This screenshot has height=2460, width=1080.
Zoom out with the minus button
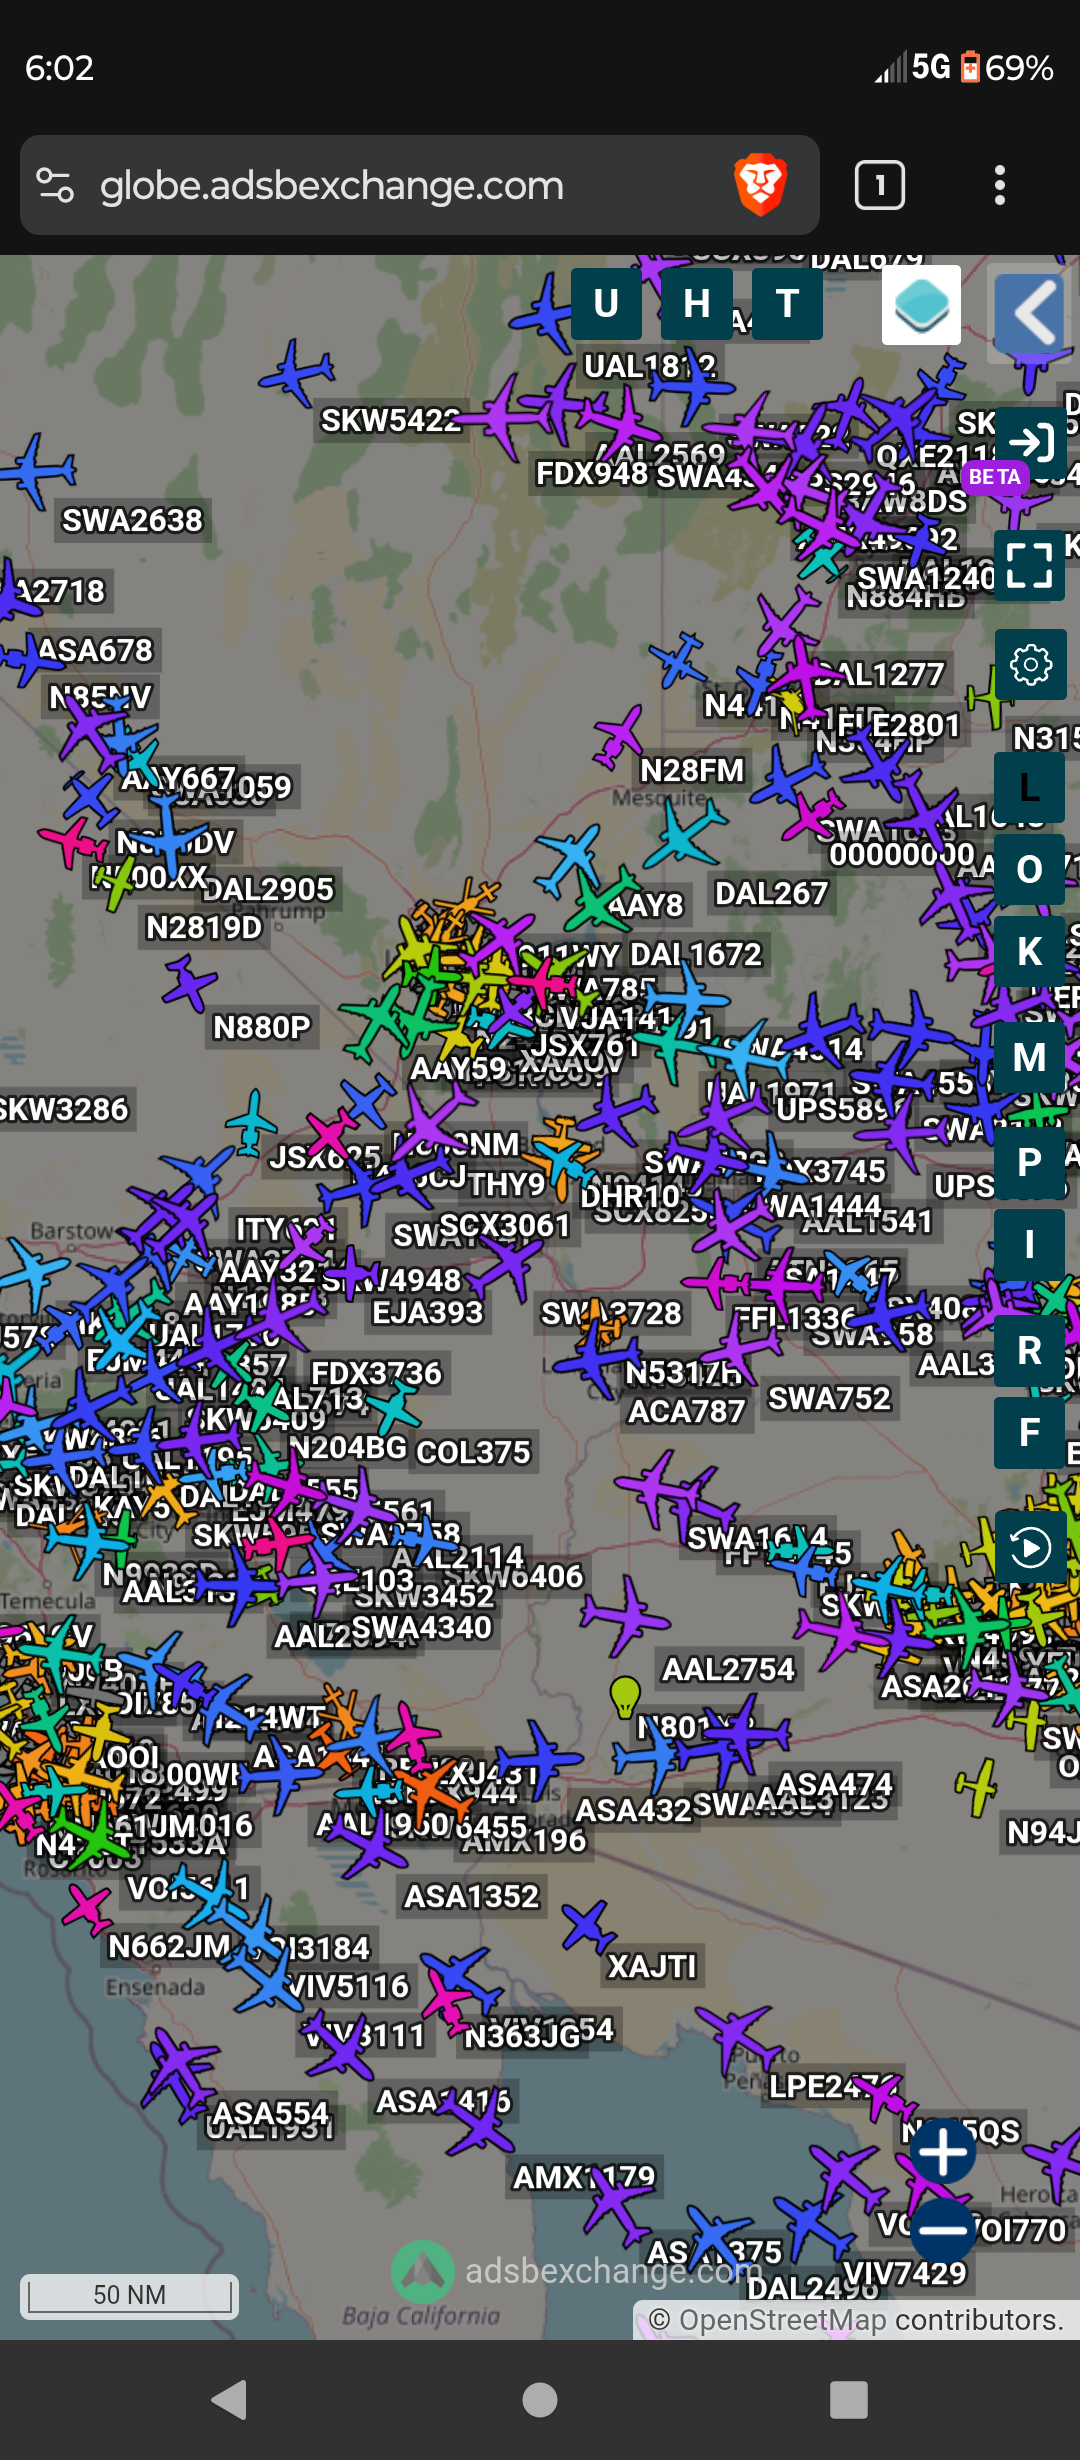[x=943, y=2229]
